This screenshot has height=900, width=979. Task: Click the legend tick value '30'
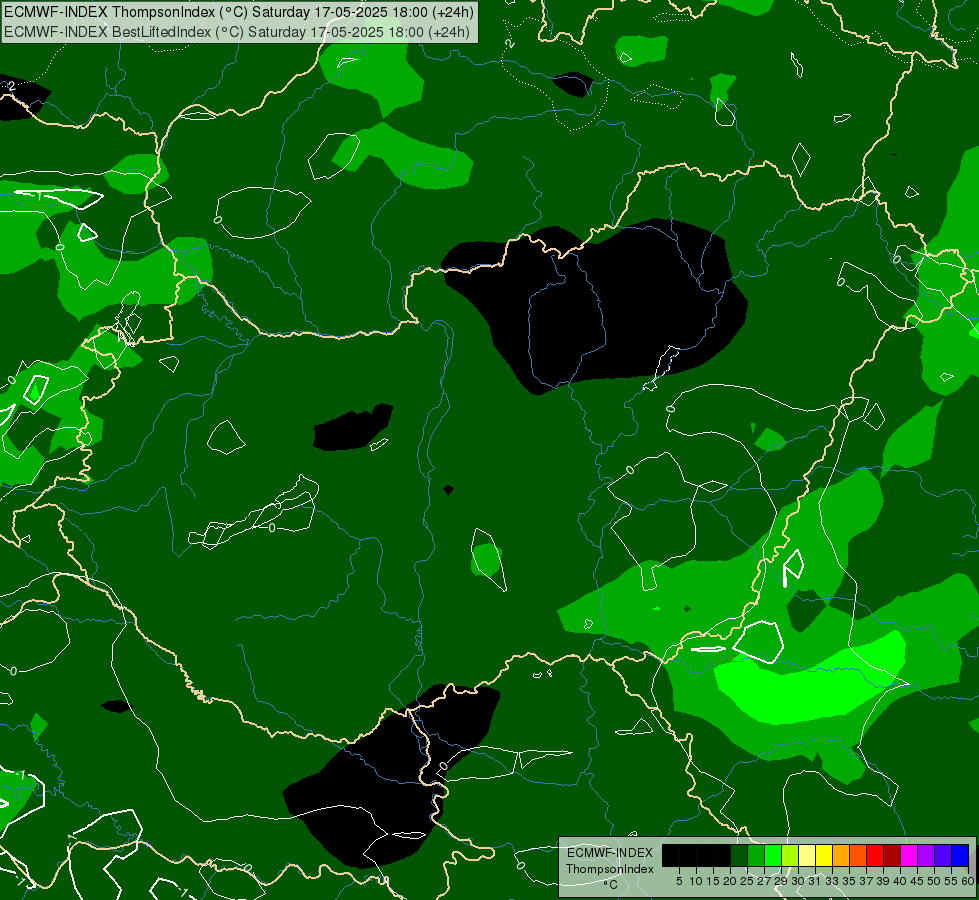tap(798, 881)
